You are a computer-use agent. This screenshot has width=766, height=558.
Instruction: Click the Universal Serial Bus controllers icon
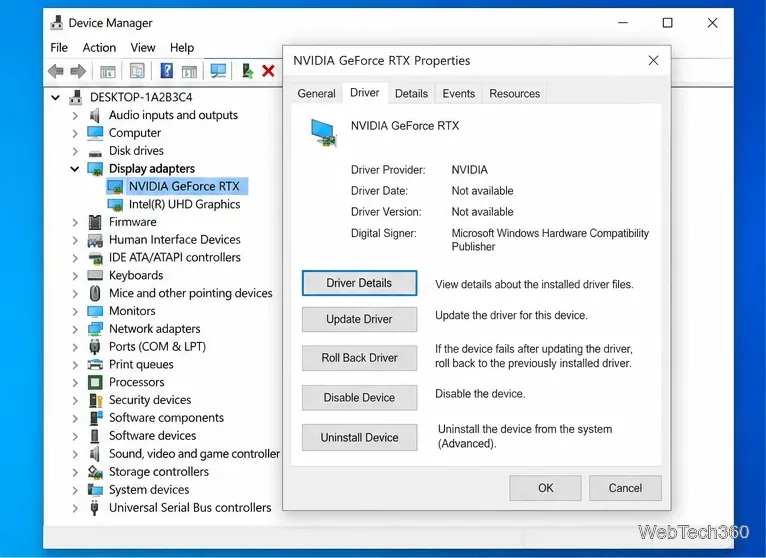(95, 508)
